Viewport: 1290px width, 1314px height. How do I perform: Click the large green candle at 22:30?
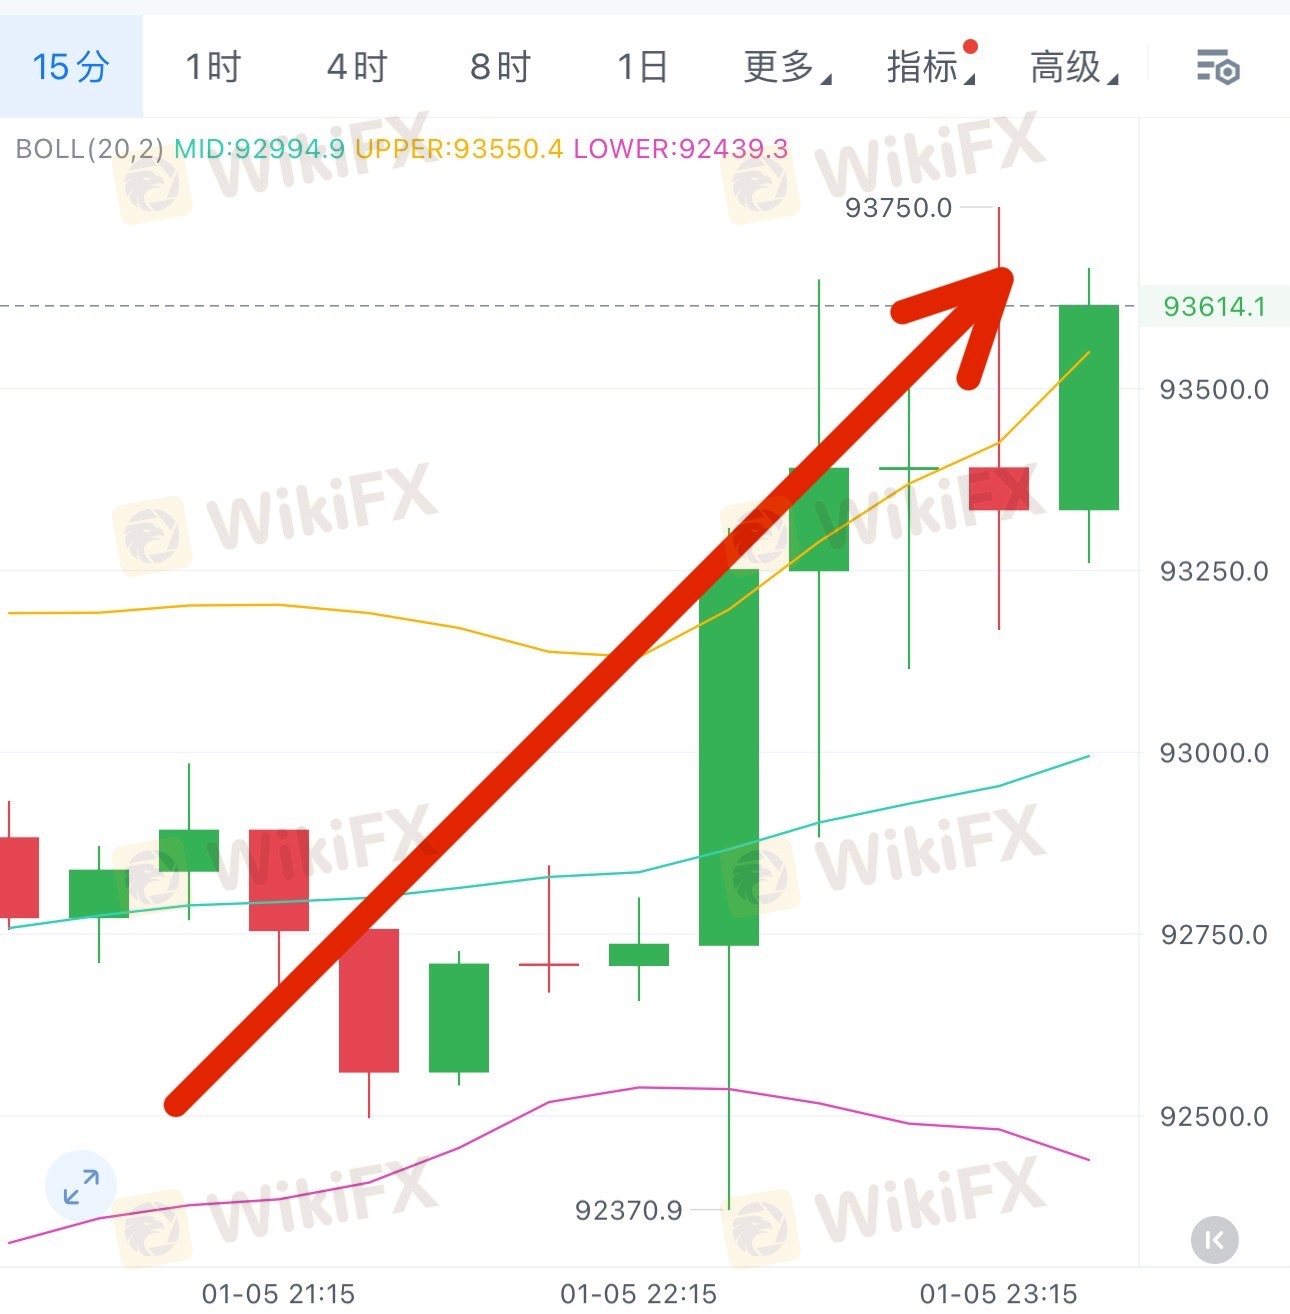(729, 757)
